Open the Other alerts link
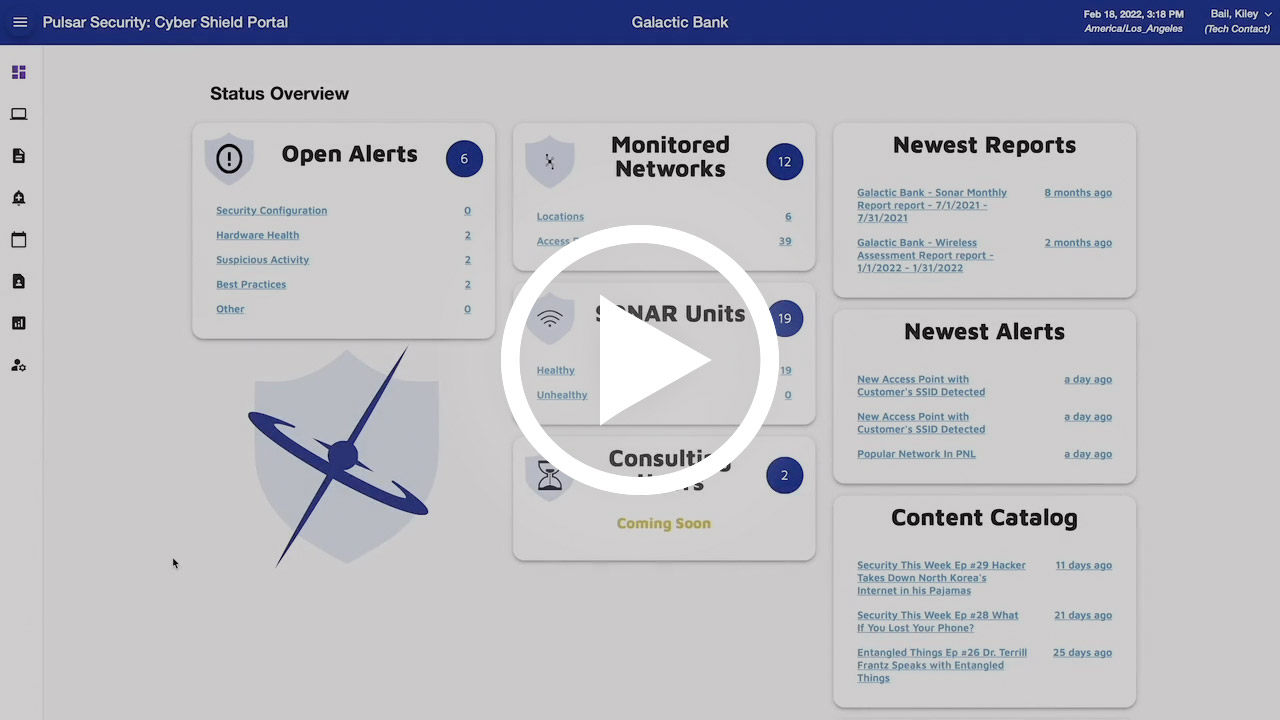The height and width of the screenshot is (720, 1280). tap(230, 309)
